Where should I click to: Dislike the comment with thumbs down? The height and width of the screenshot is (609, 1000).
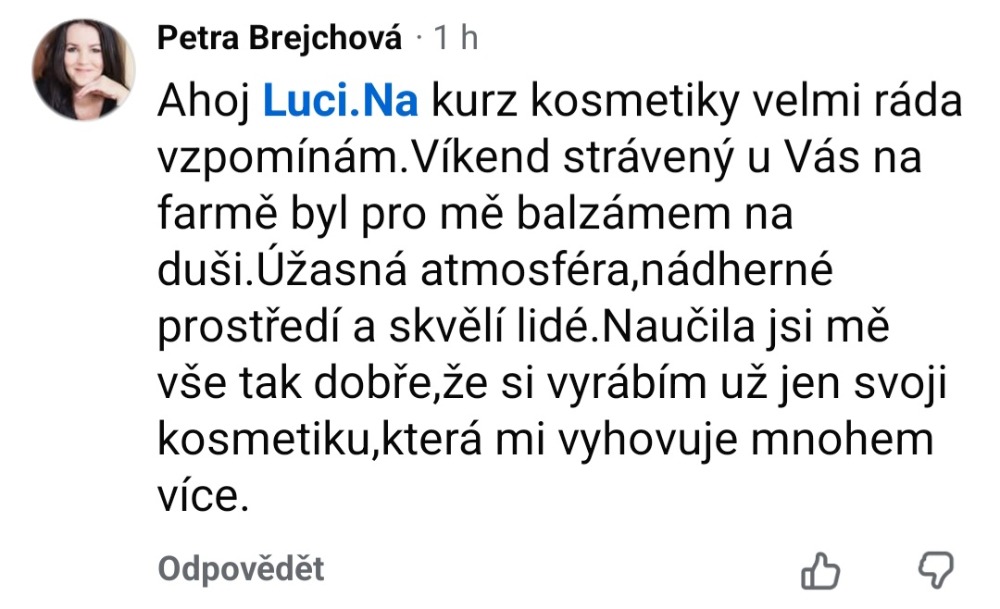pos(936,570)
